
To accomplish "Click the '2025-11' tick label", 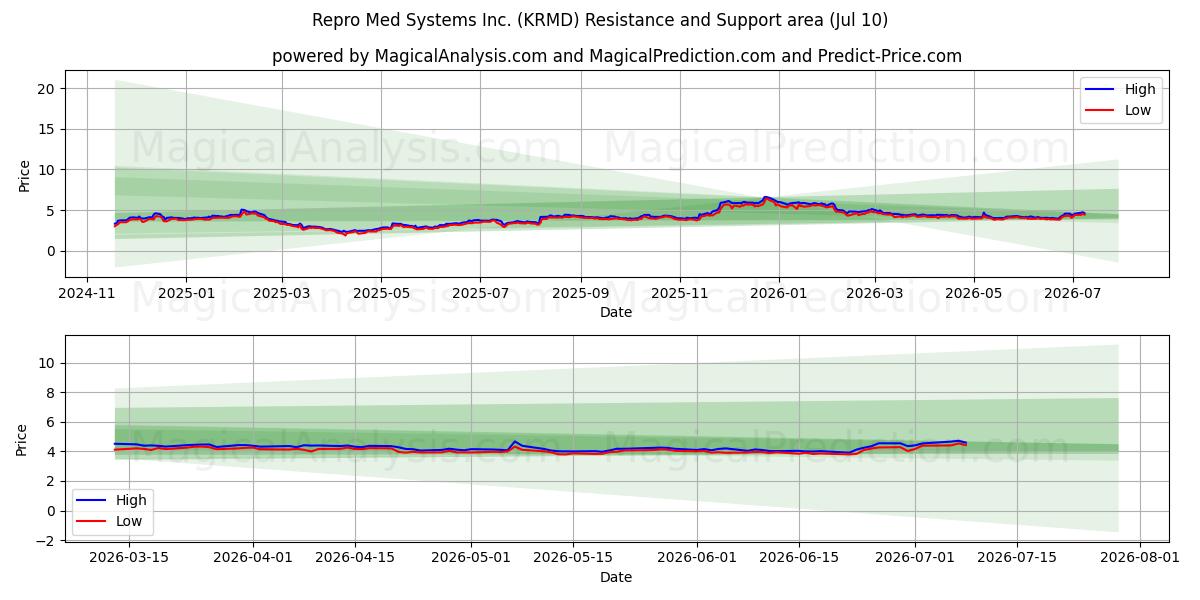I will 680,293.
